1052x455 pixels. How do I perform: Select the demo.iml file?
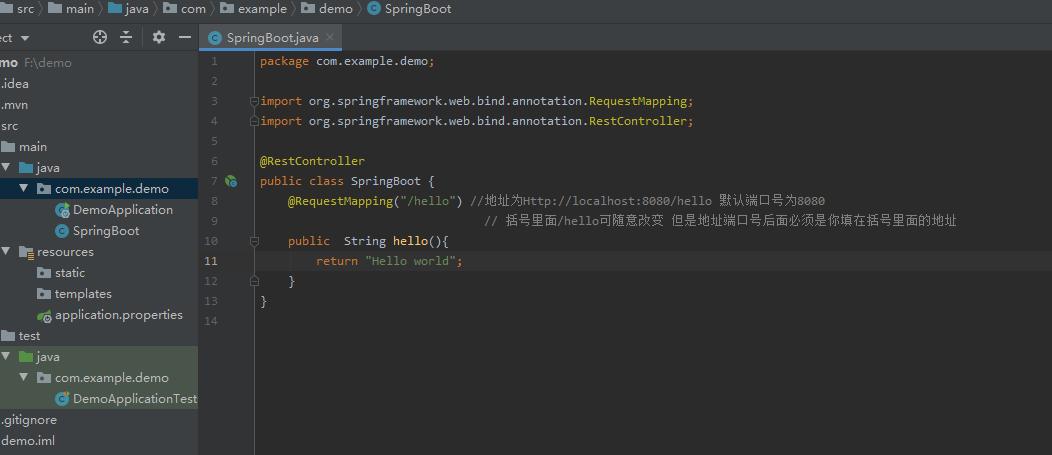point(28,441)
